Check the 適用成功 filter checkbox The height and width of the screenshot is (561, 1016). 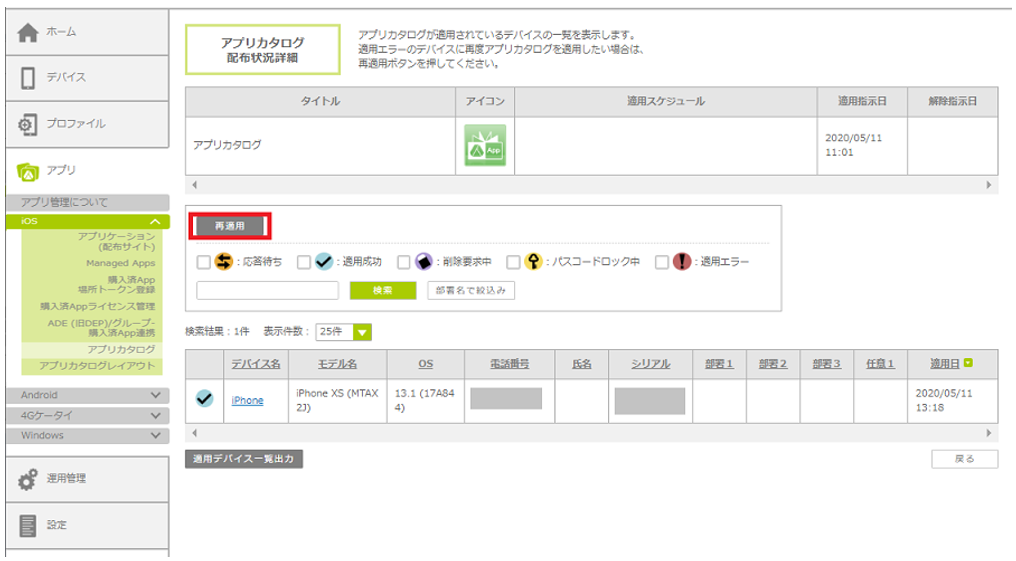(x=304, y=262)
